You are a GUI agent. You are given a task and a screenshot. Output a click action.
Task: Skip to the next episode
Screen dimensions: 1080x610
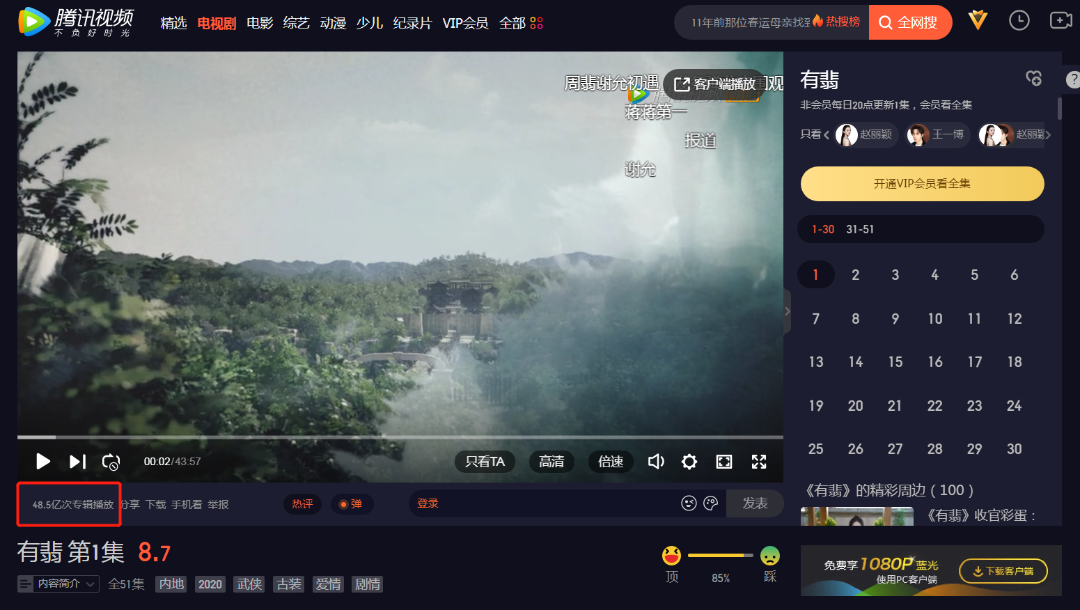(x=77, y=461)
